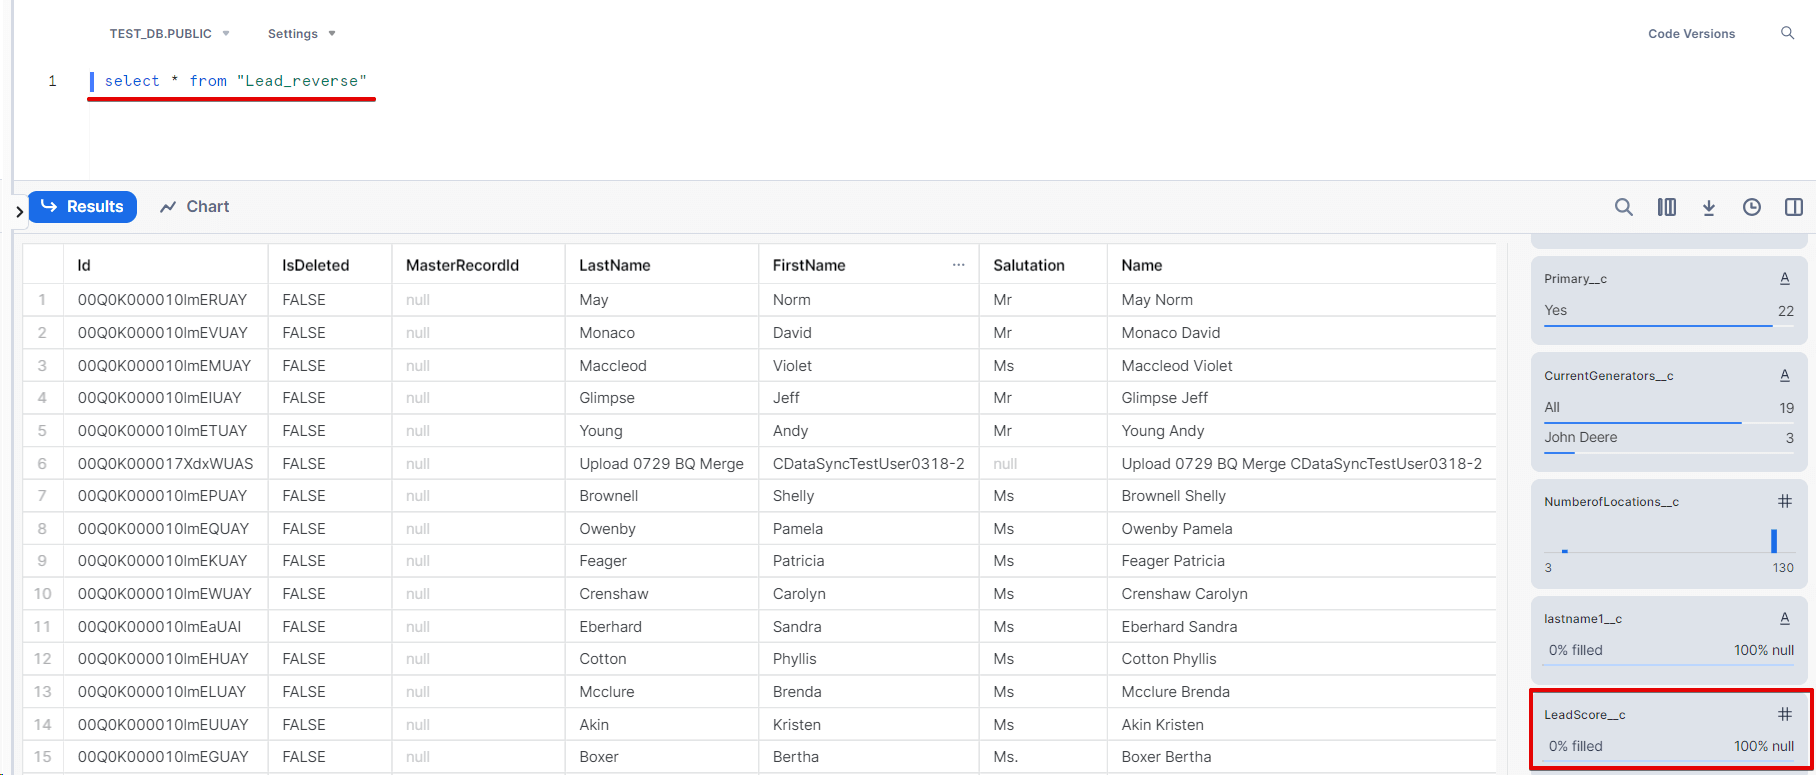The height and width of the screenshot is (775, 1816).
Task: Sort by the LastName column header
Action: 615,265
